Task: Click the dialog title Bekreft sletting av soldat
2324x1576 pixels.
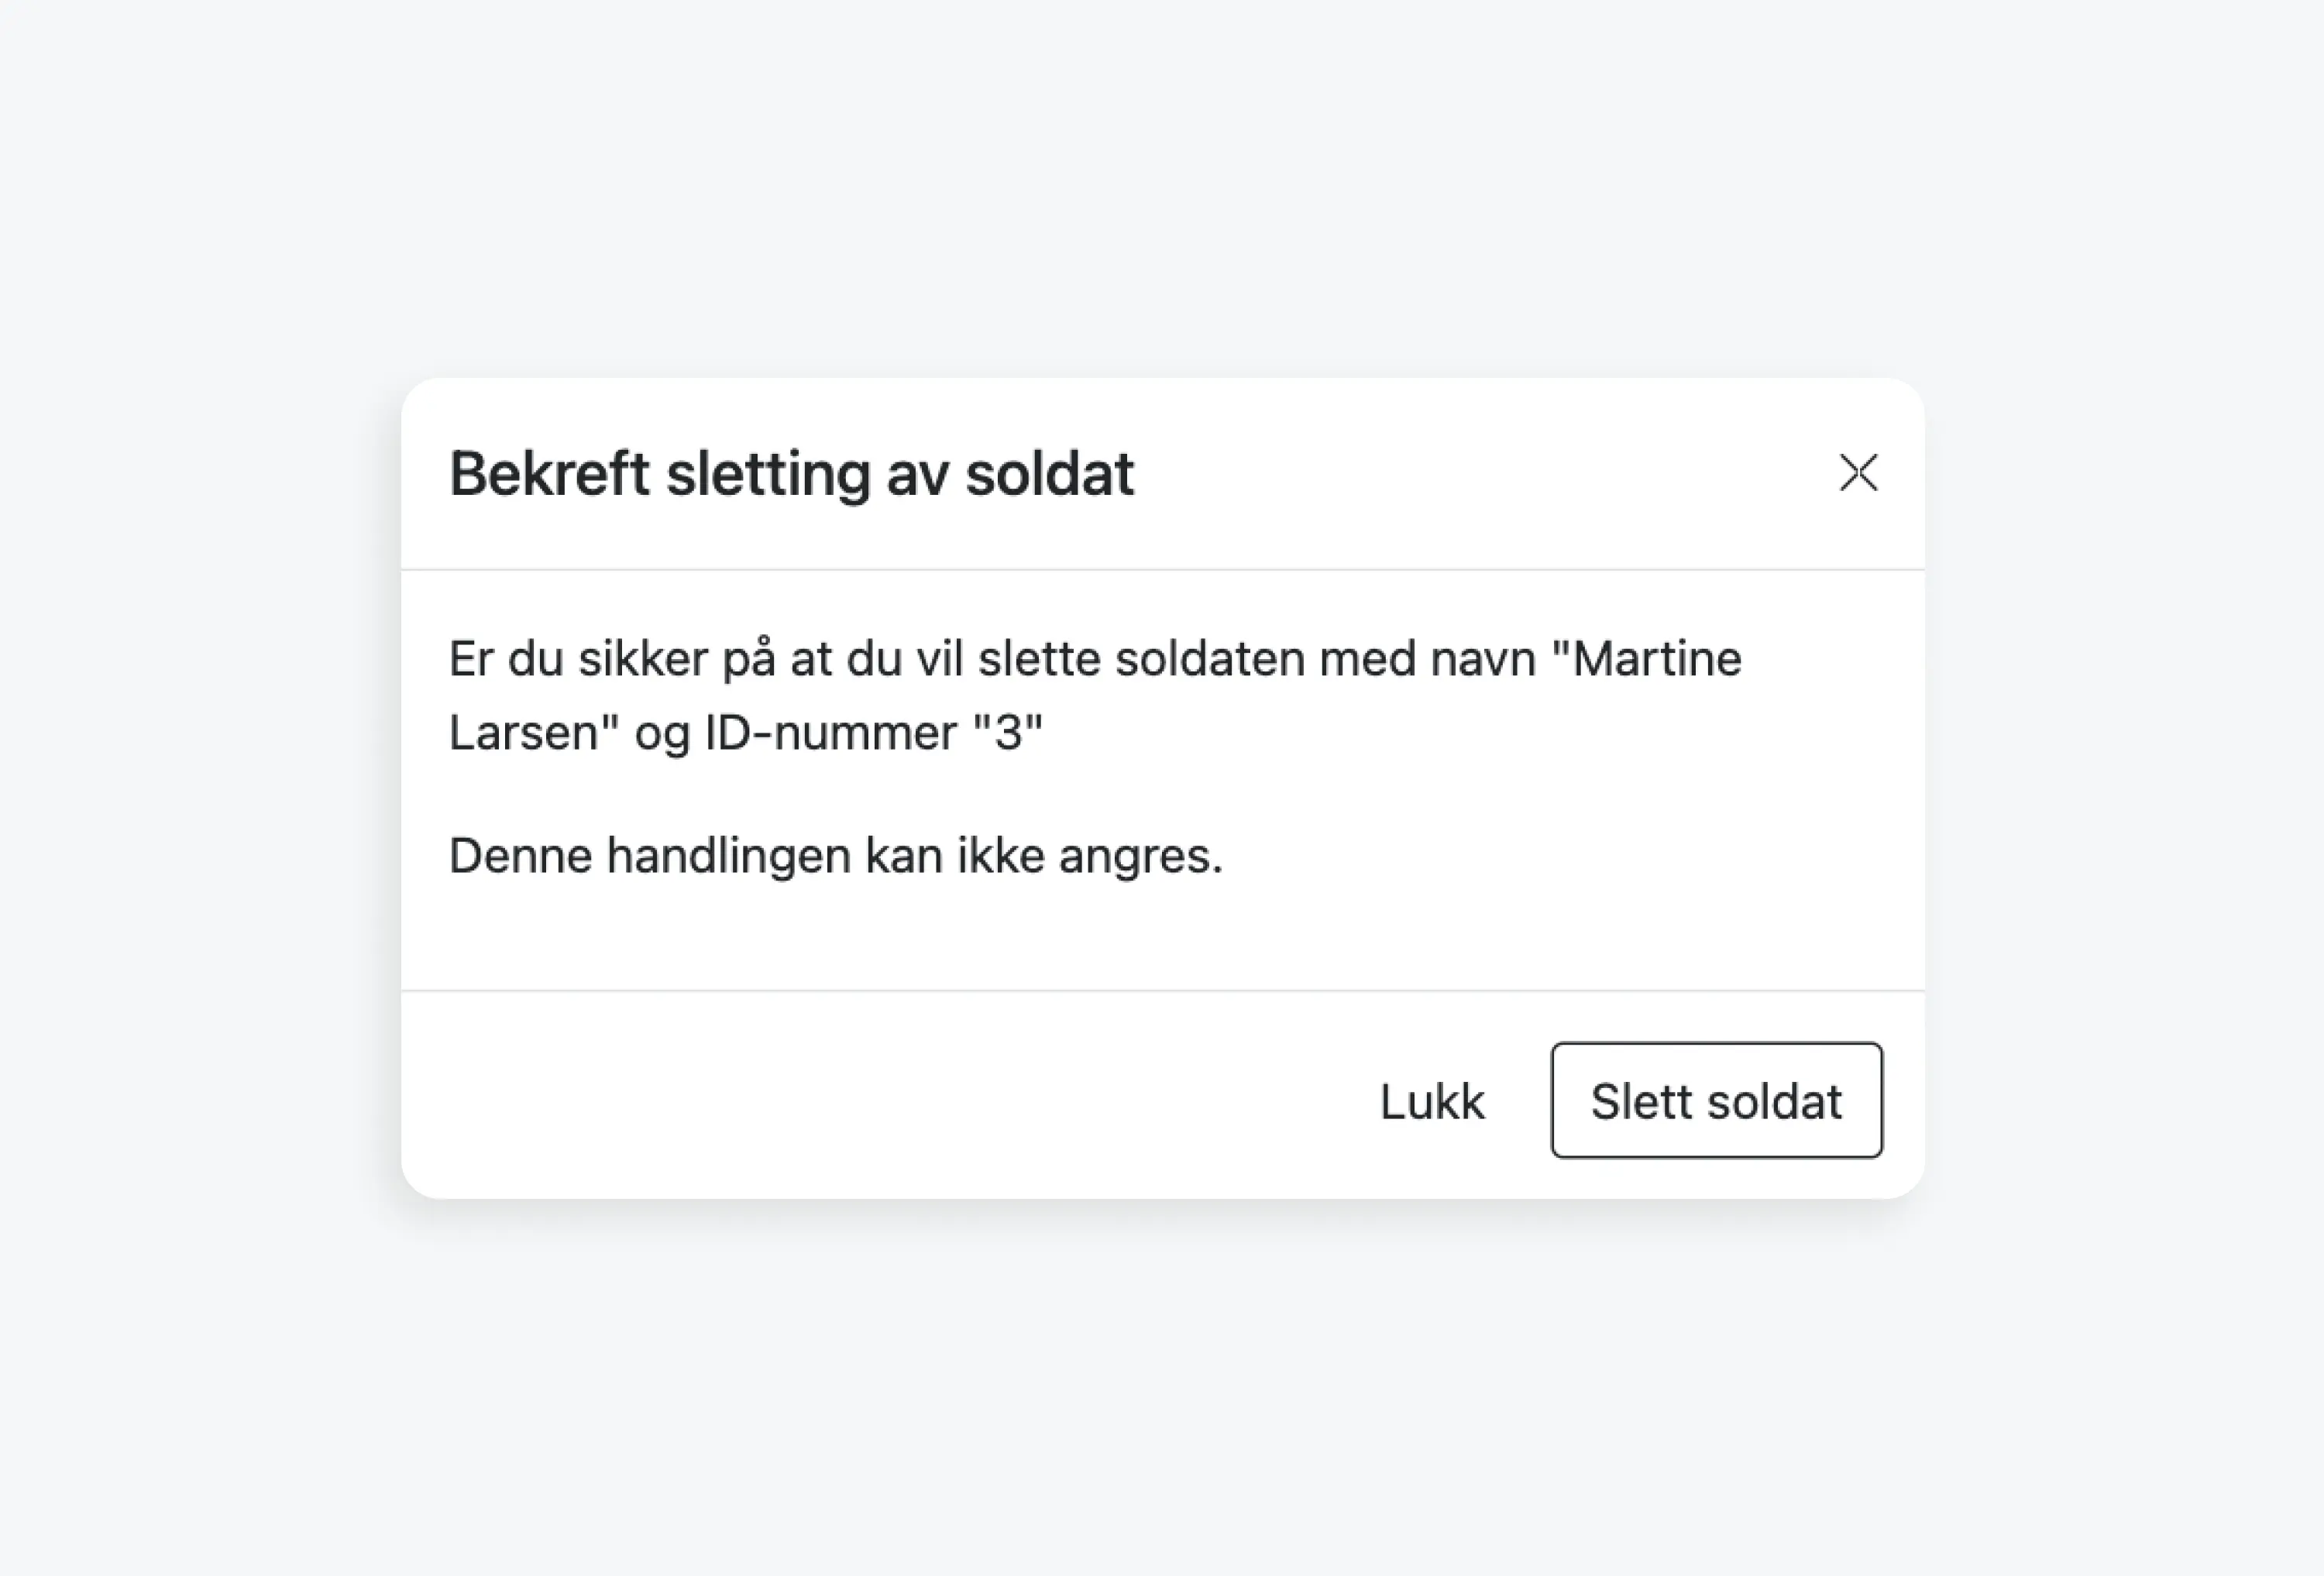Action: 791,473
